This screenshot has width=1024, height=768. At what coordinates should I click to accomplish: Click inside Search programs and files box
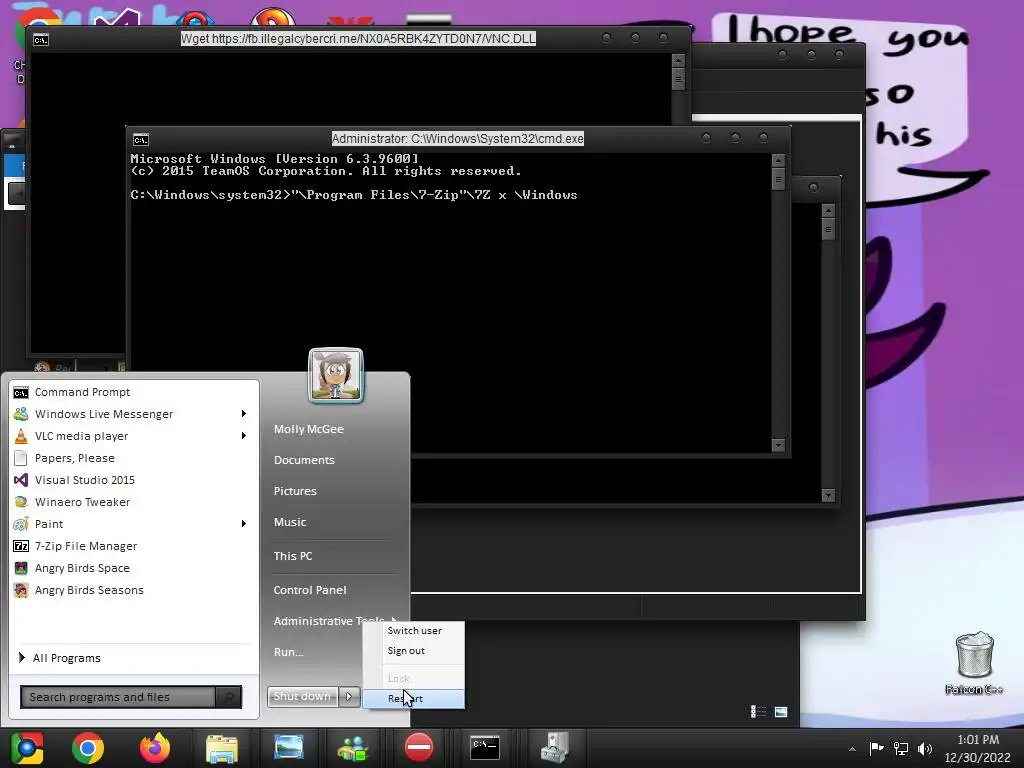tap(118, 697)
